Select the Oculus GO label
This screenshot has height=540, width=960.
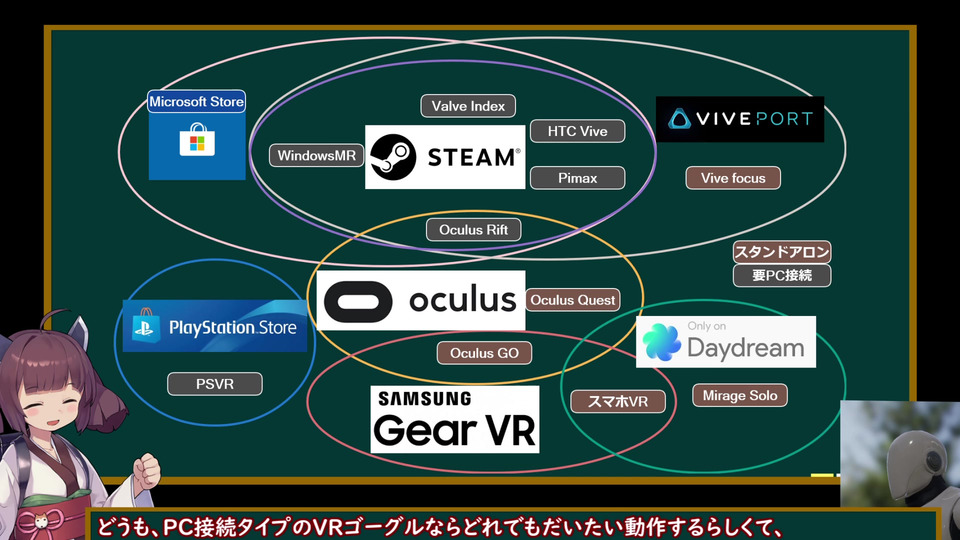[484, 353]
